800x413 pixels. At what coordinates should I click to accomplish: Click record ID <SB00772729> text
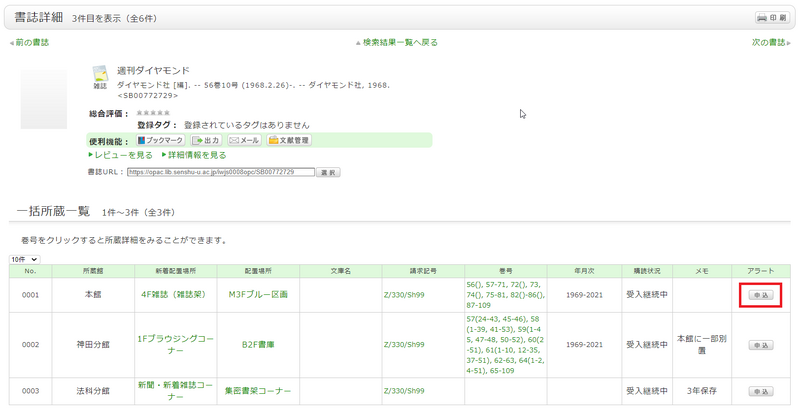[x=147, y=95]
